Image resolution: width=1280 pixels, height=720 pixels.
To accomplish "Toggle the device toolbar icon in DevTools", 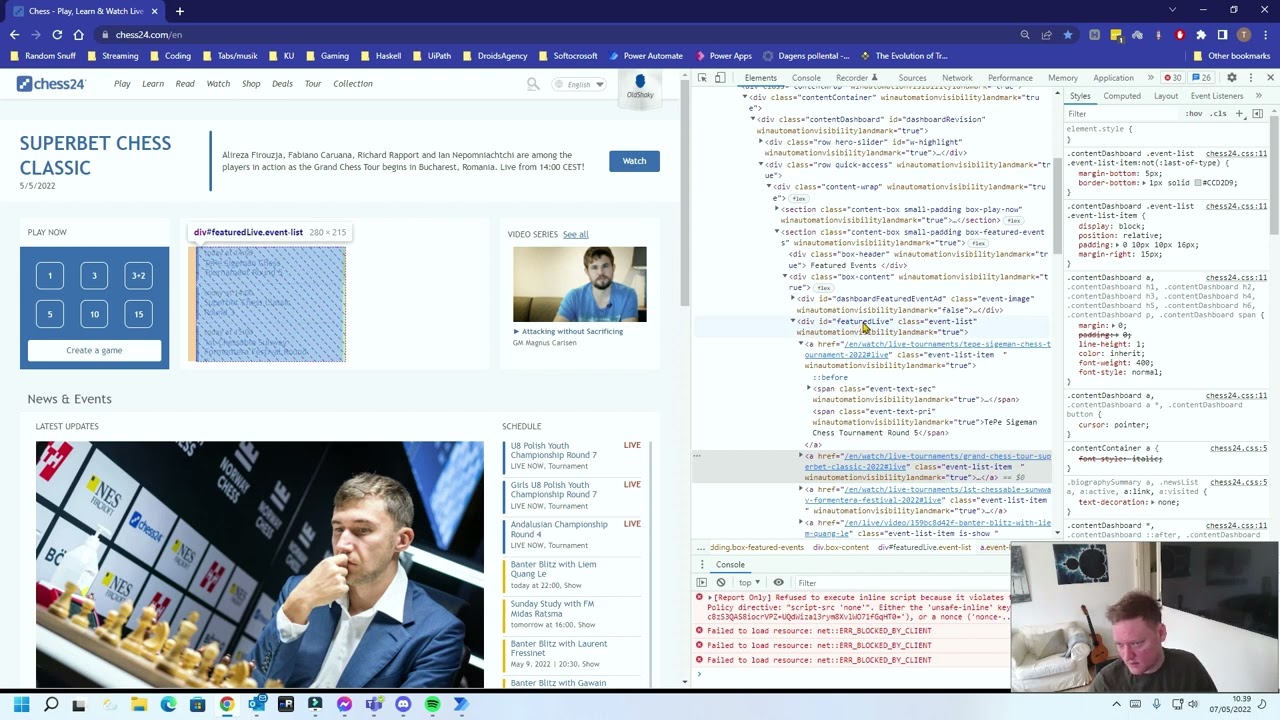I will (x=721, y=78).
